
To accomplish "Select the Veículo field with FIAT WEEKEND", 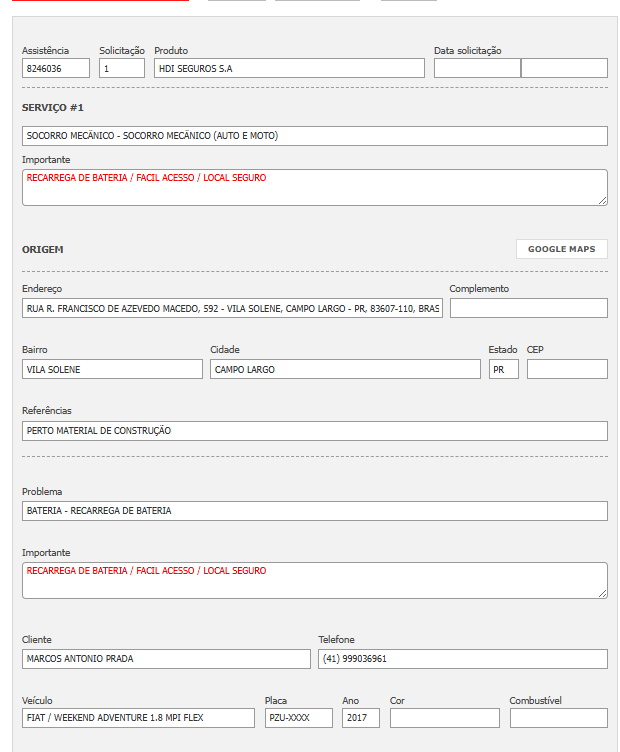I will pos(139,718).
